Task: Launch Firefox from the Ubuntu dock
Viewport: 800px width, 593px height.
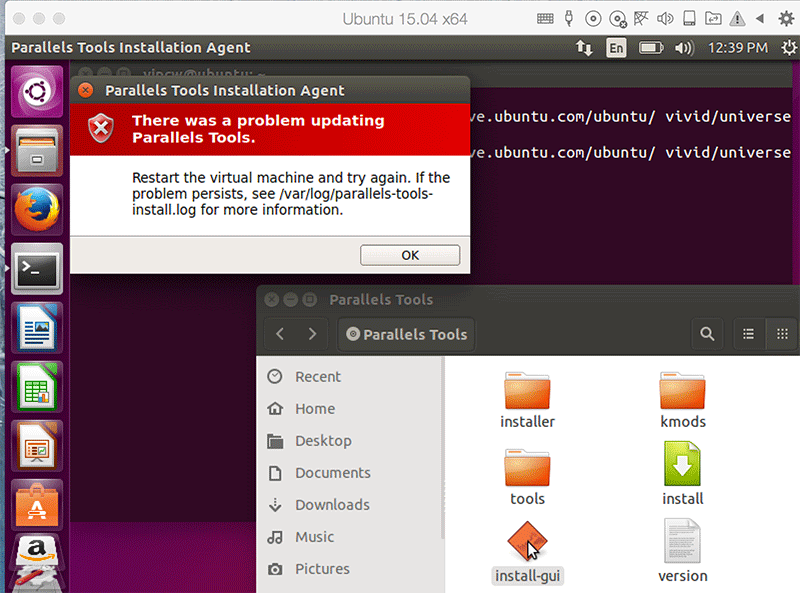Action: 37,210
